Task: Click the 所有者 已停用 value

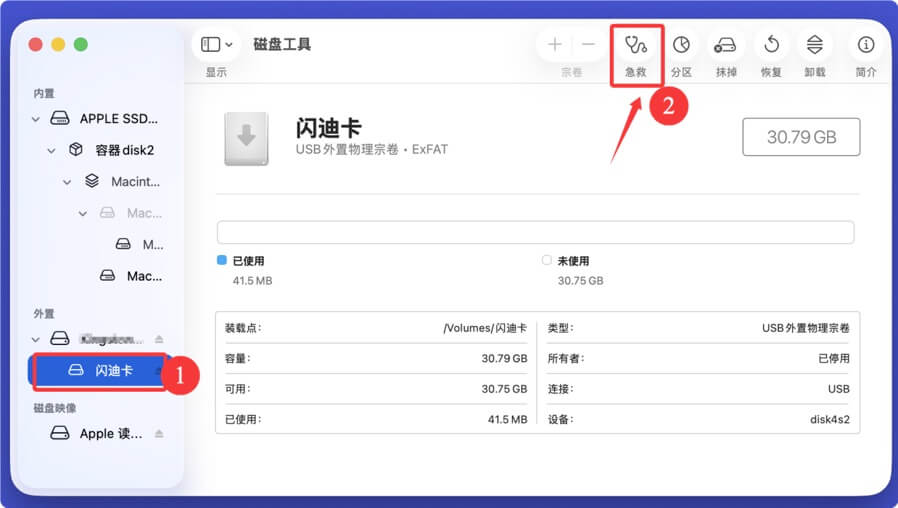Action: pos(834,359)
